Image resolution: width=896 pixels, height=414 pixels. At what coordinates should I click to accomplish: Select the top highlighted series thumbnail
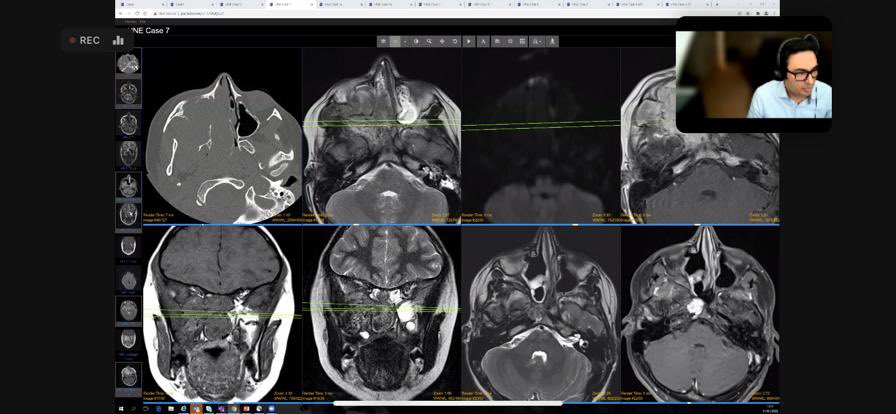point(128,63)
